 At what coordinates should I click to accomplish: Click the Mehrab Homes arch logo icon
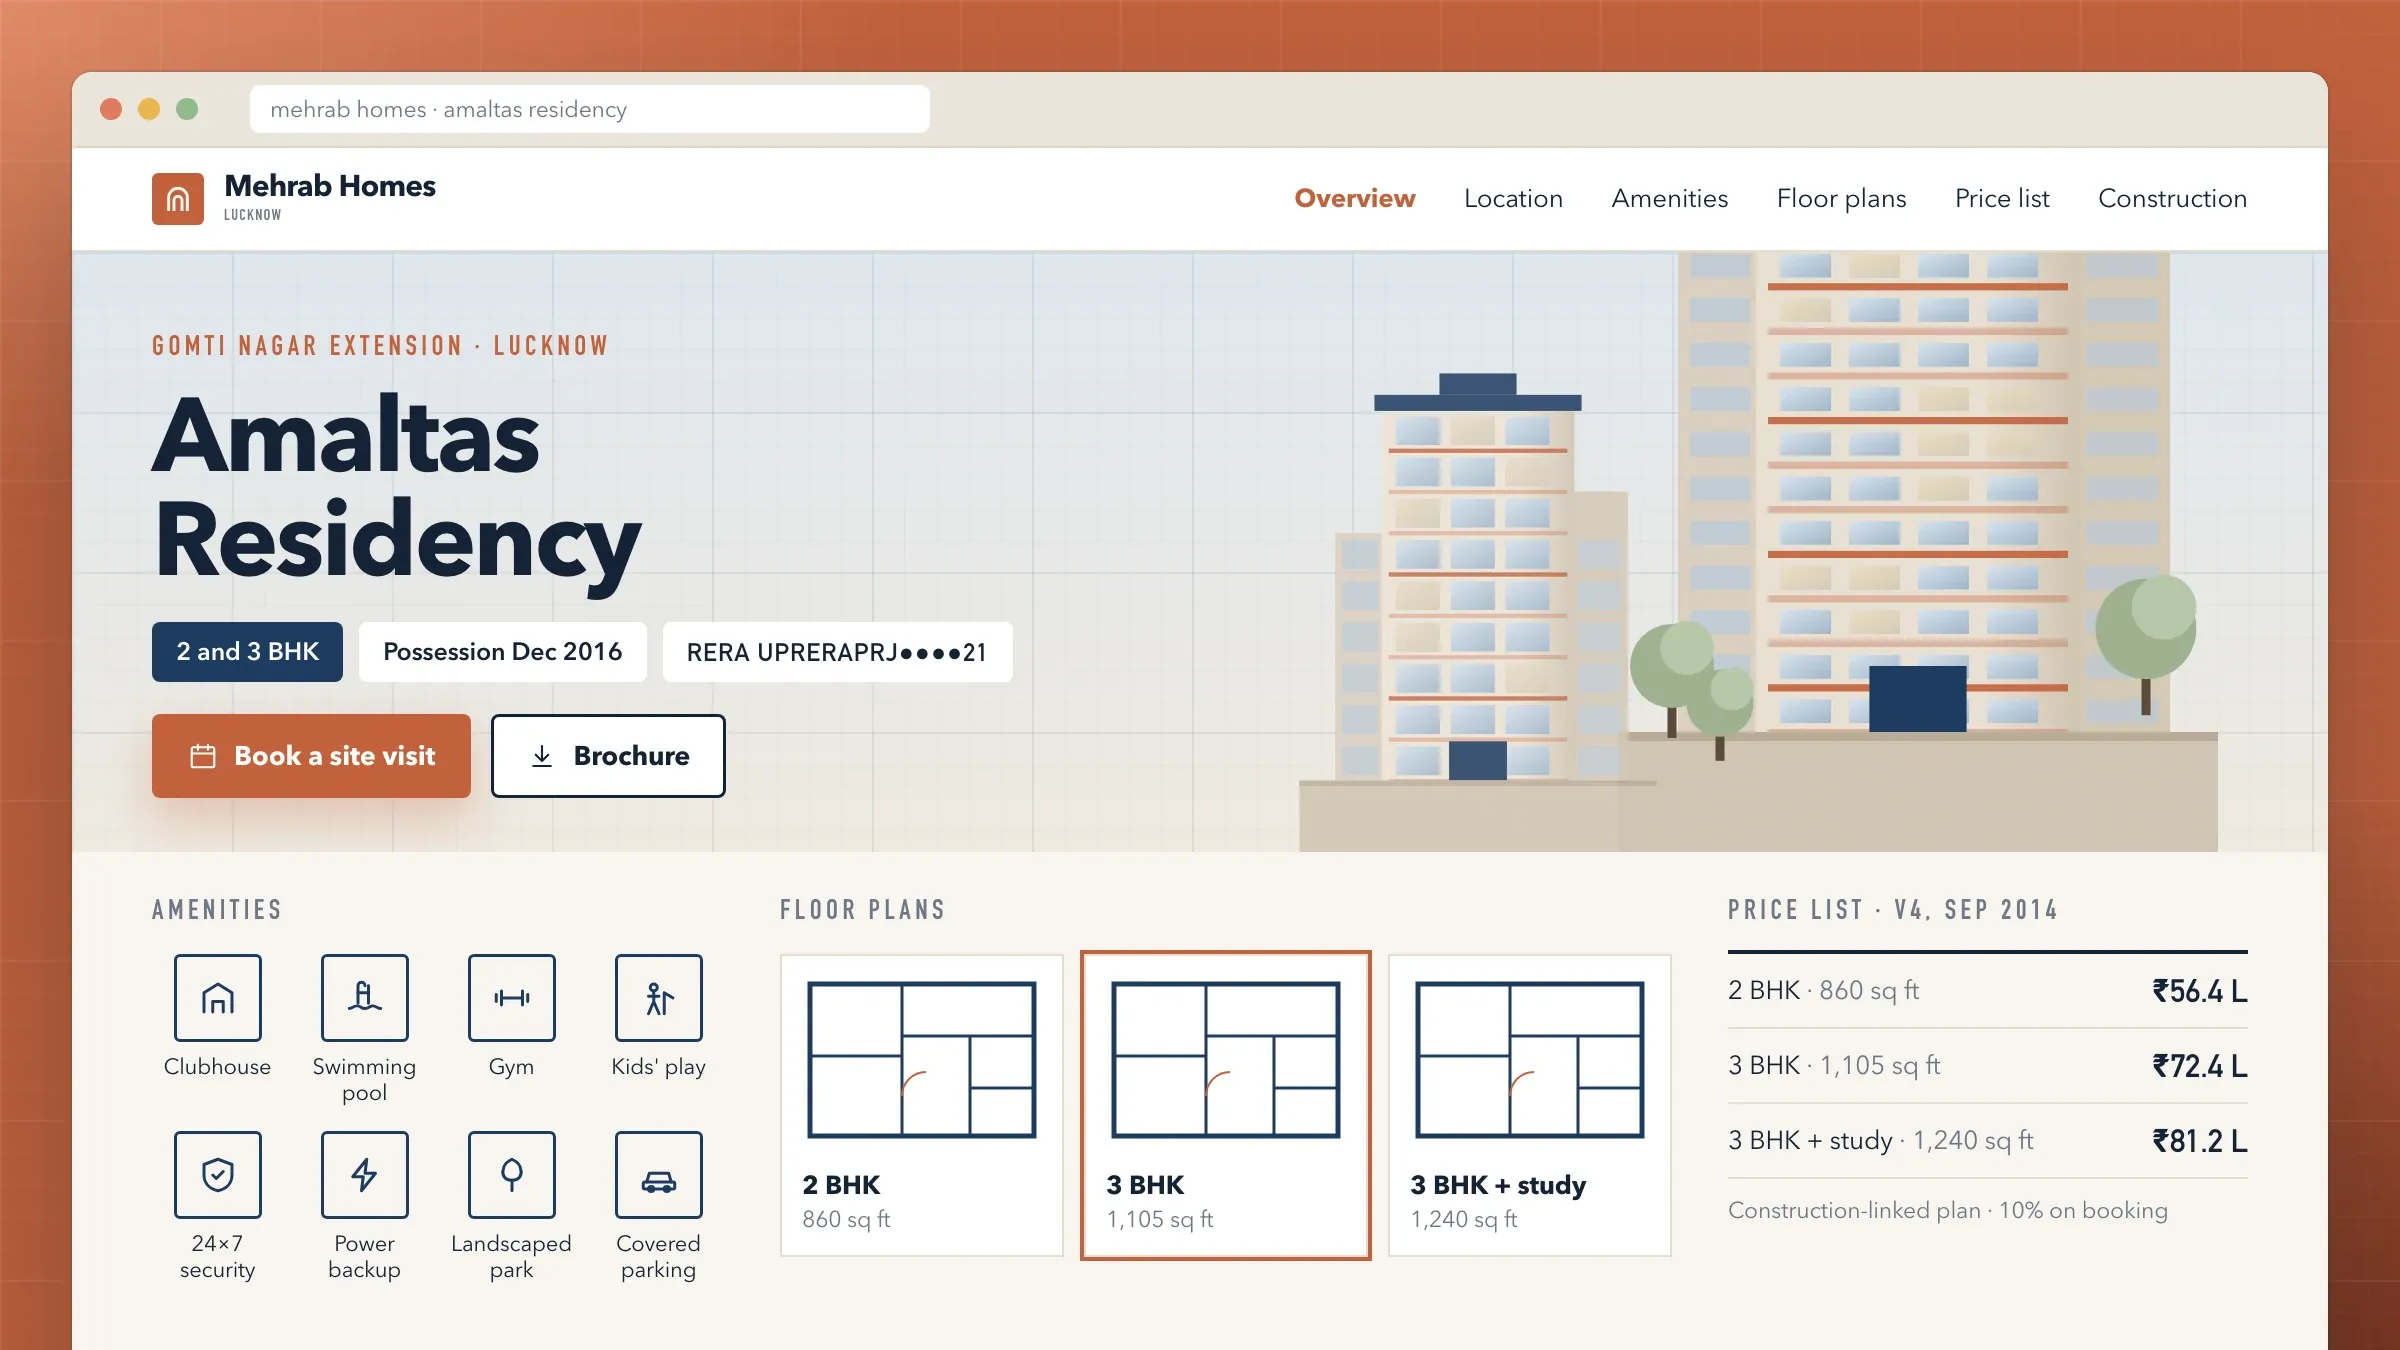coord(178,199)
